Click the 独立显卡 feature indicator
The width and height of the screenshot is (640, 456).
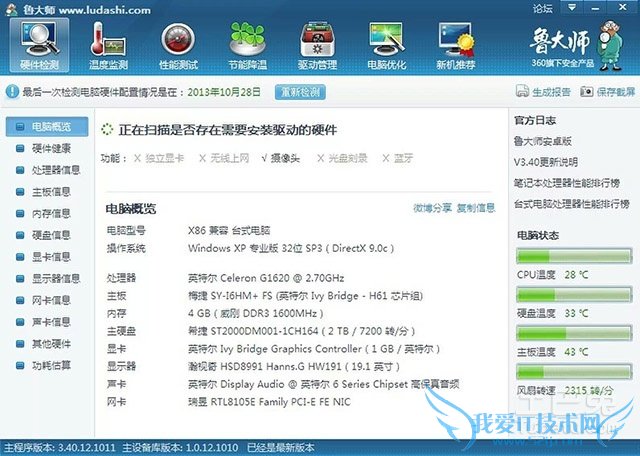(159, 158)
